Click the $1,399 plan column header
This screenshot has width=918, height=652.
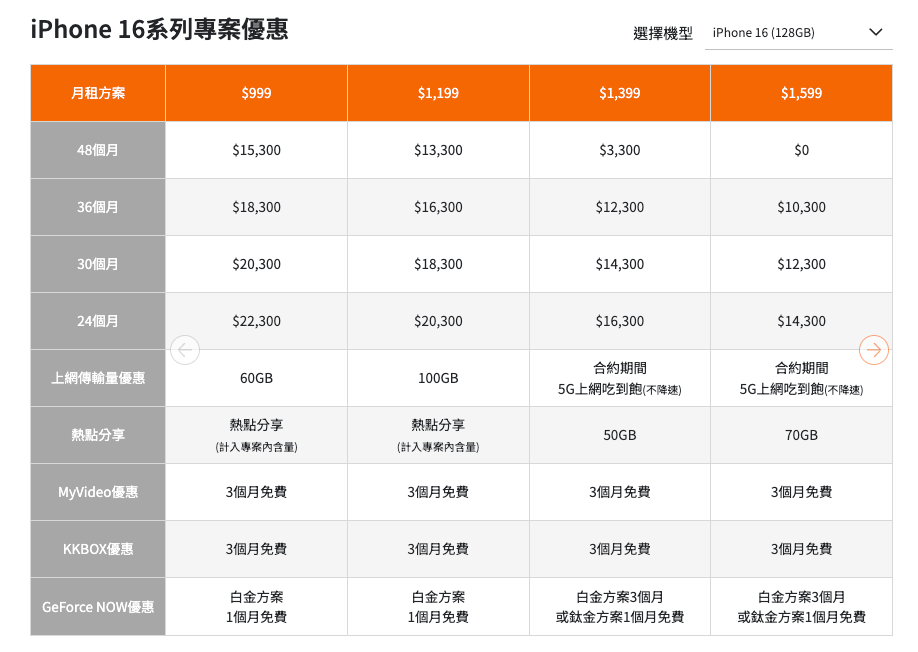tap(619, 93)
